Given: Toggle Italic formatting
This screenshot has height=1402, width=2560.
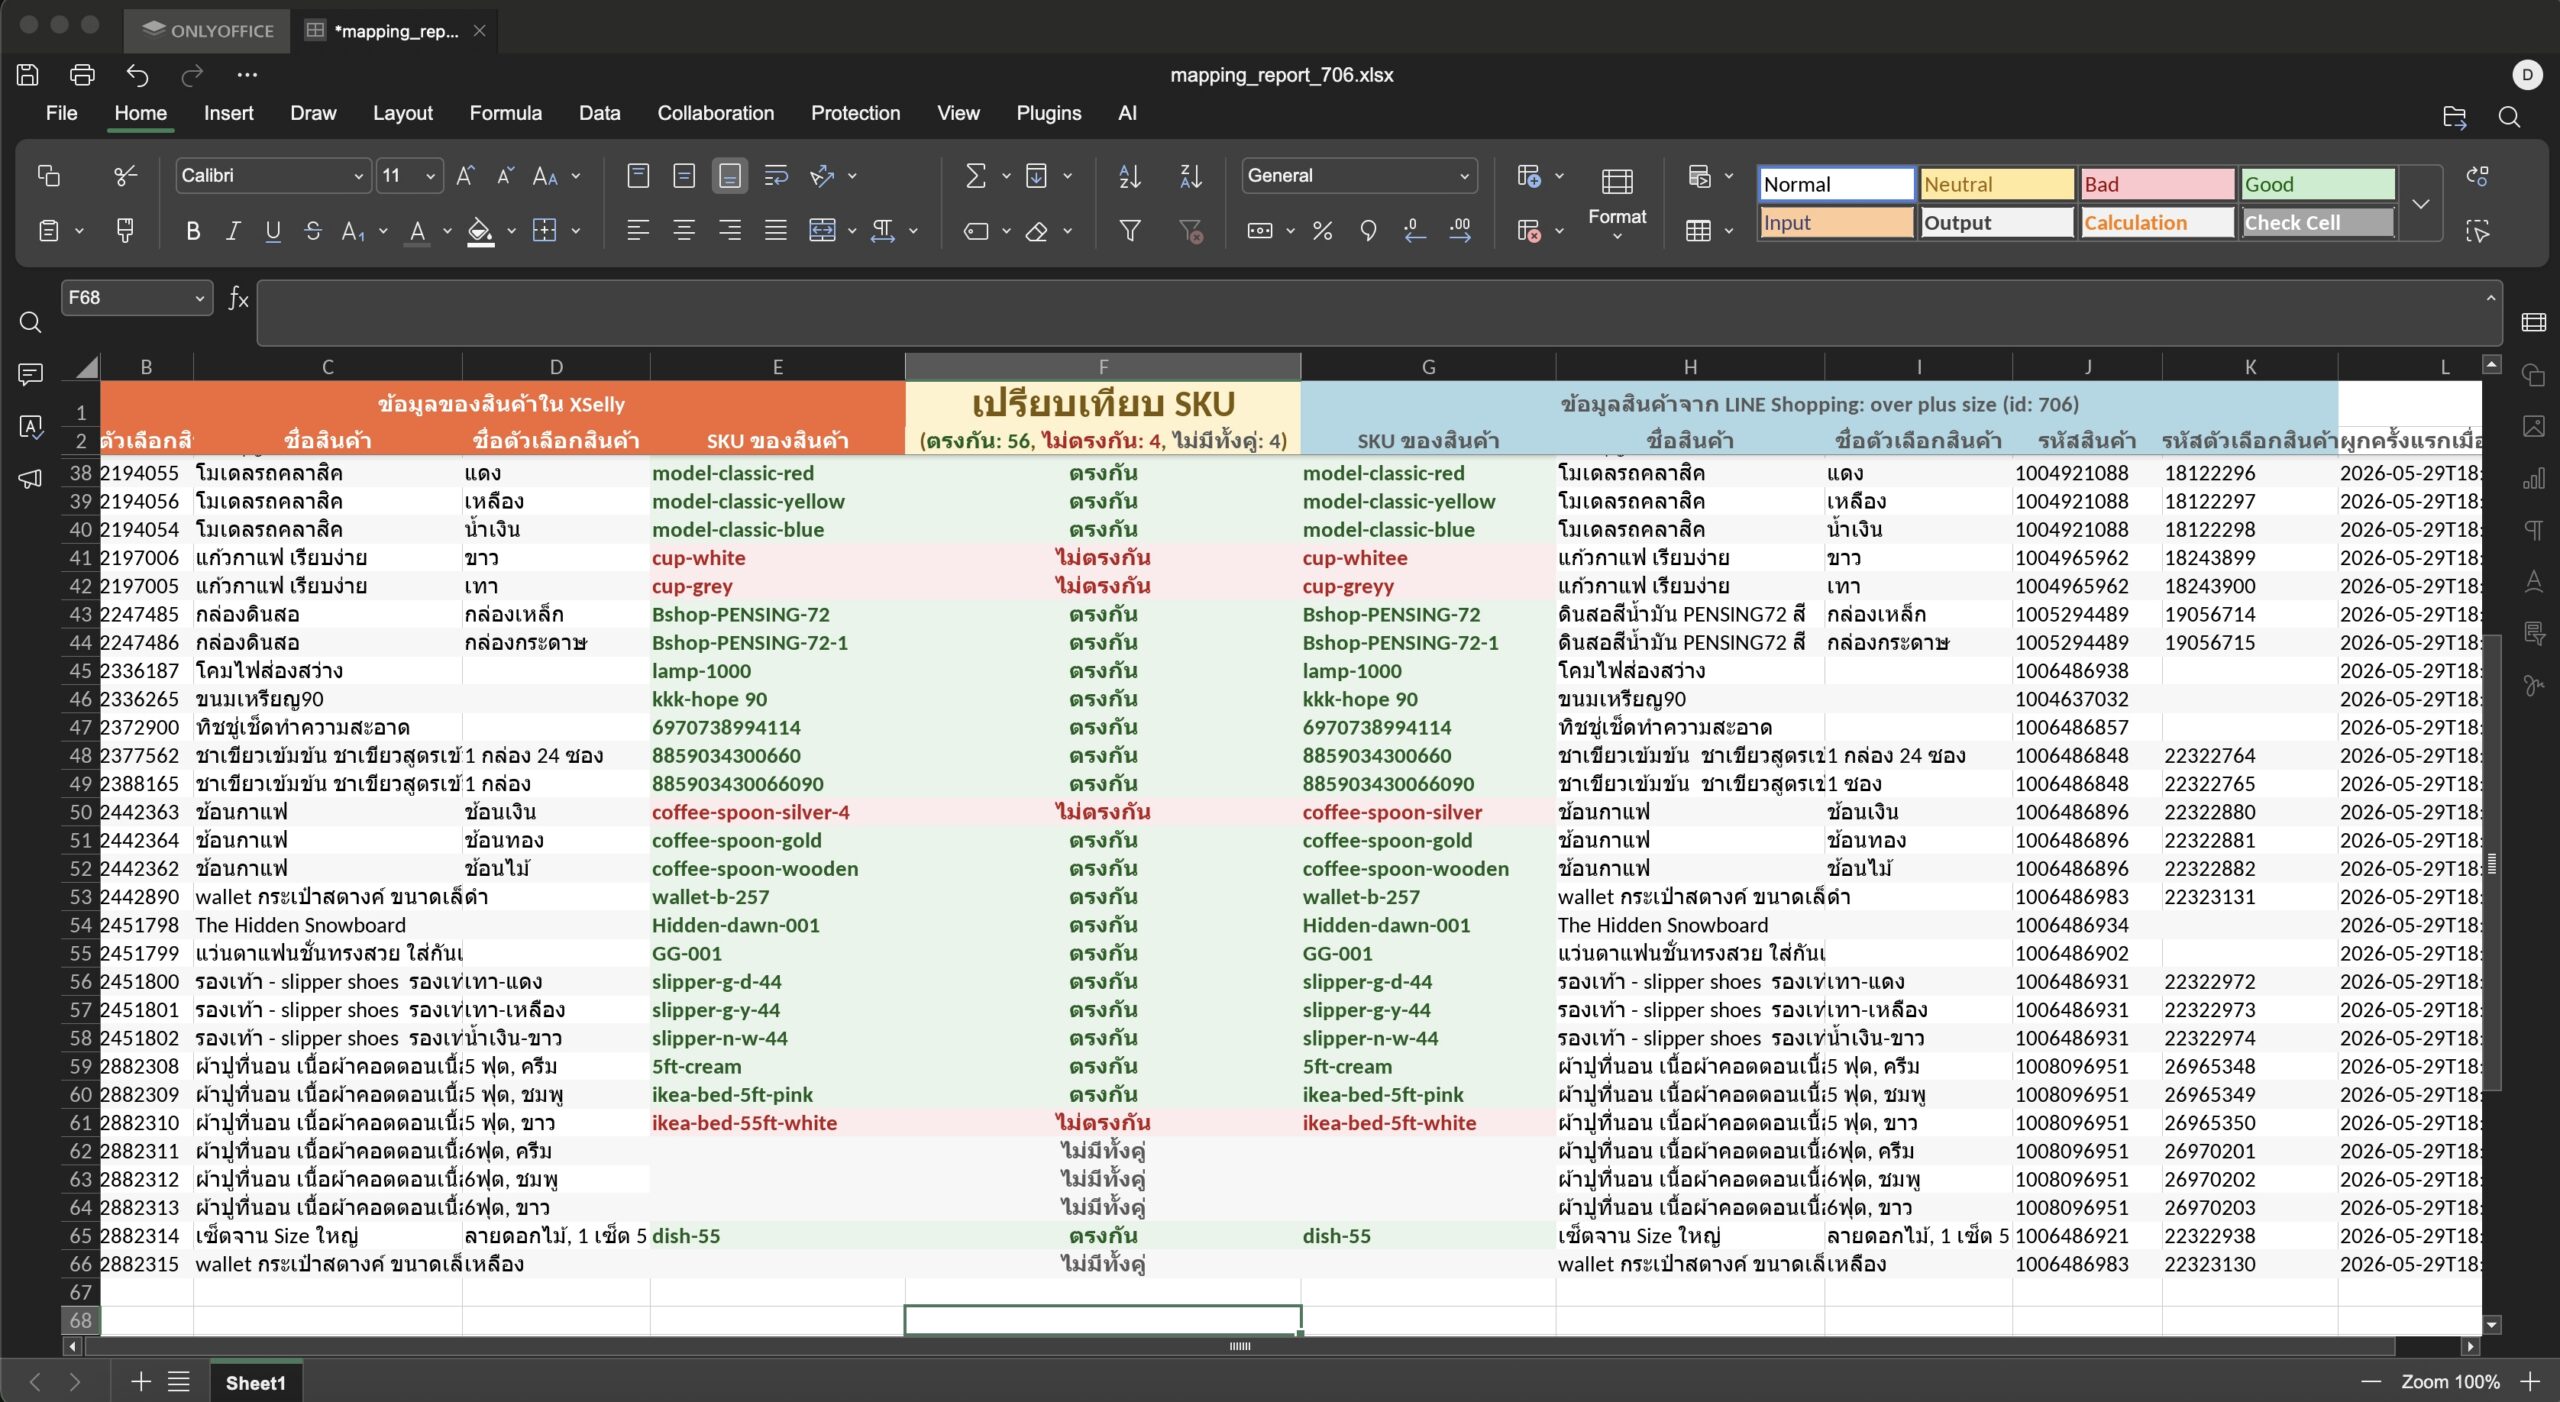Looking at the screenshot, I should tap(233, 231).
